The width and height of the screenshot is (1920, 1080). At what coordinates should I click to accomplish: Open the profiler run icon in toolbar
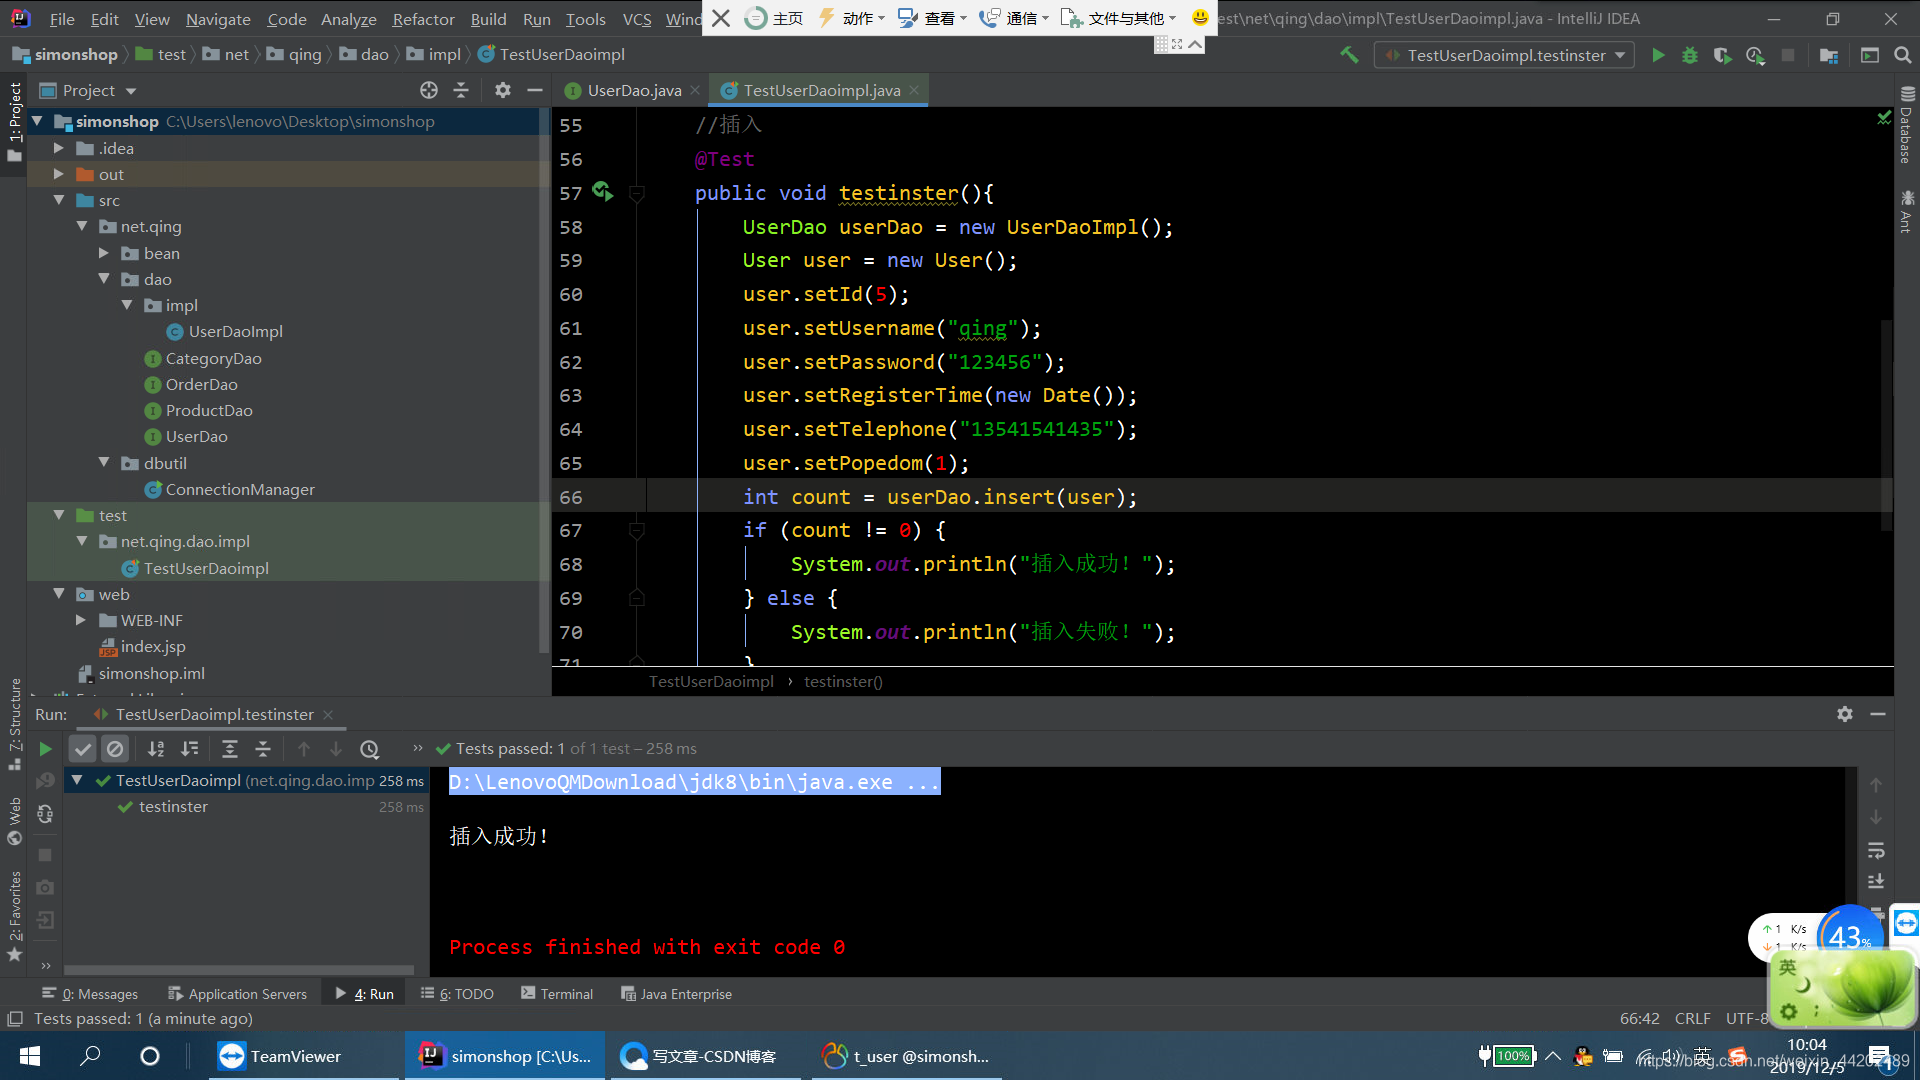(x=1755, y=55)
